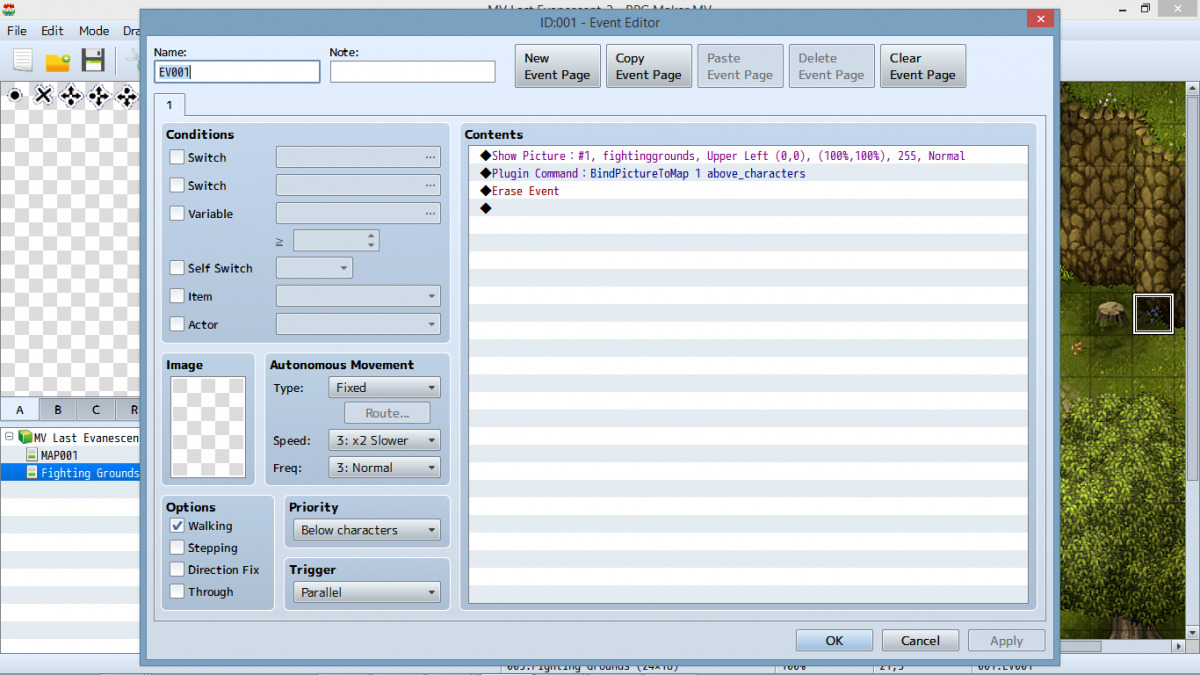Close the Event Editor dialog
1200x675 pixels.
pyautogui.click(x=1041, y=19)
